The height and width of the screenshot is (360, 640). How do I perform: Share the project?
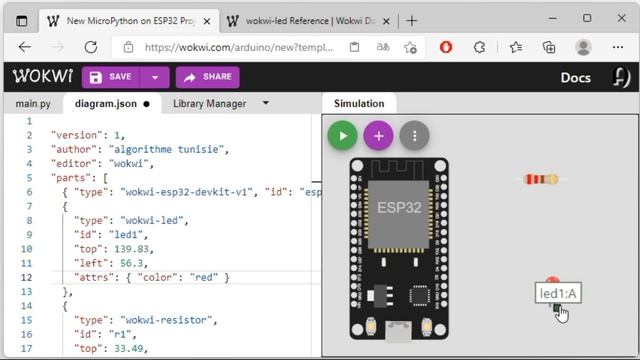[x=207, y=77]
